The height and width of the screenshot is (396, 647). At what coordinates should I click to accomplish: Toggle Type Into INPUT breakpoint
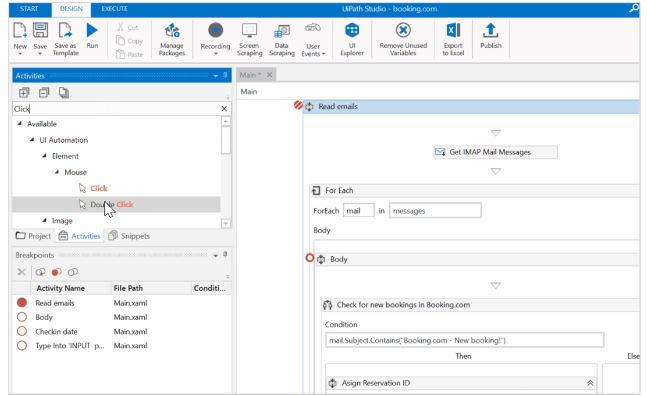21,345
